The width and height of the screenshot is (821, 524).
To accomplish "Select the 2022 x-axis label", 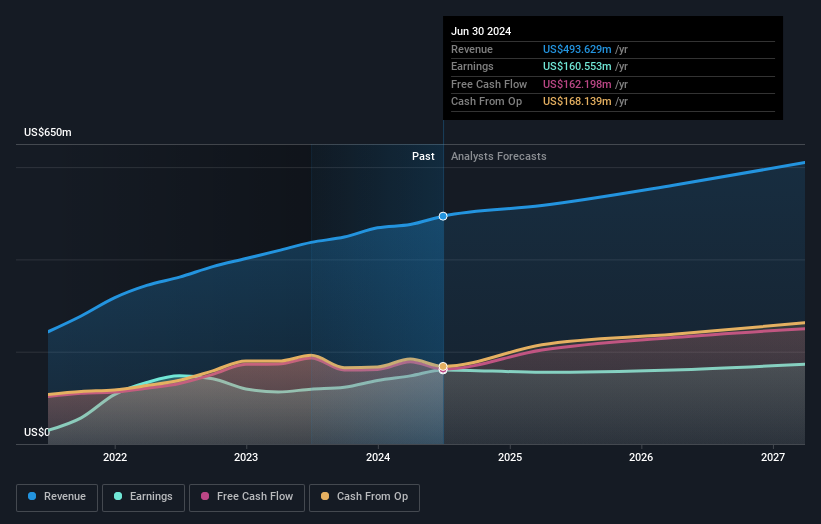I will [x=115, y=458].
